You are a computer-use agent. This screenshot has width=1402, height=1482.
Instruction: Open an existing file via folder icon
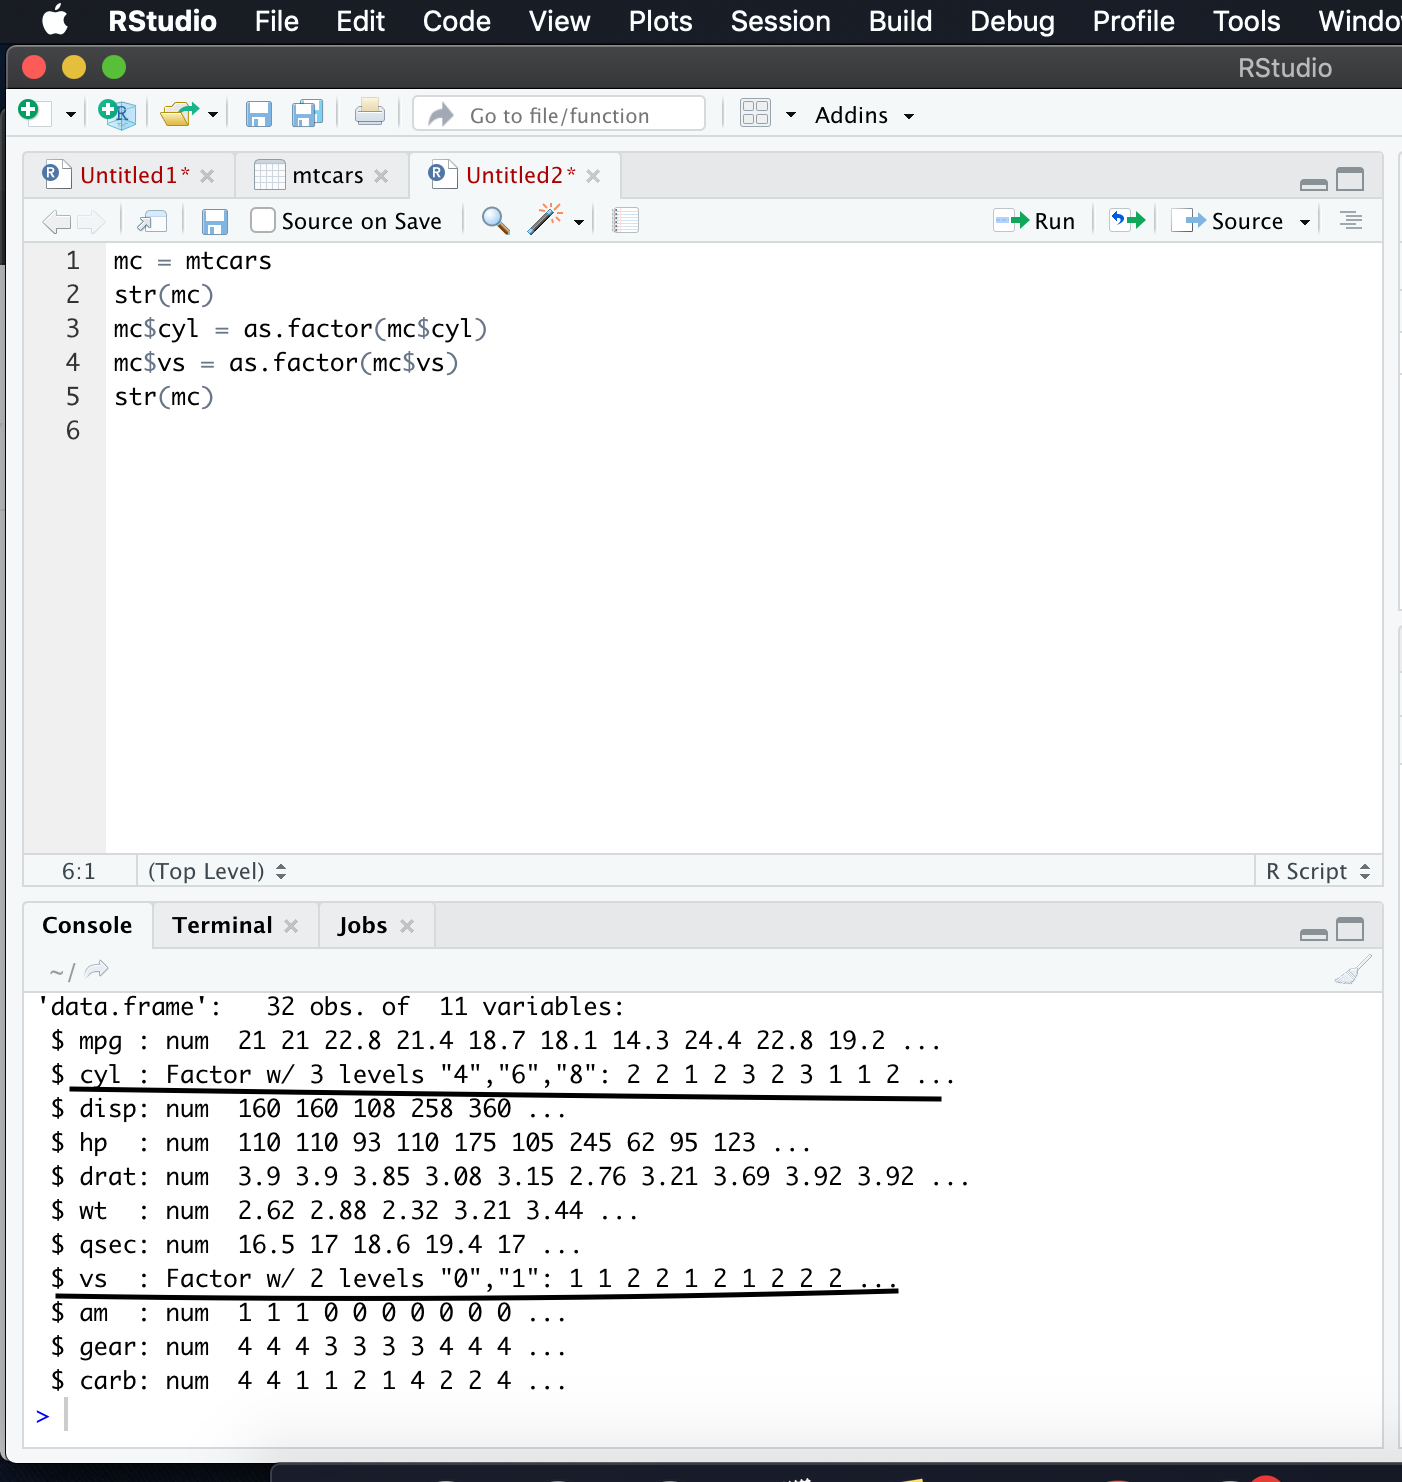pos(180,113)
